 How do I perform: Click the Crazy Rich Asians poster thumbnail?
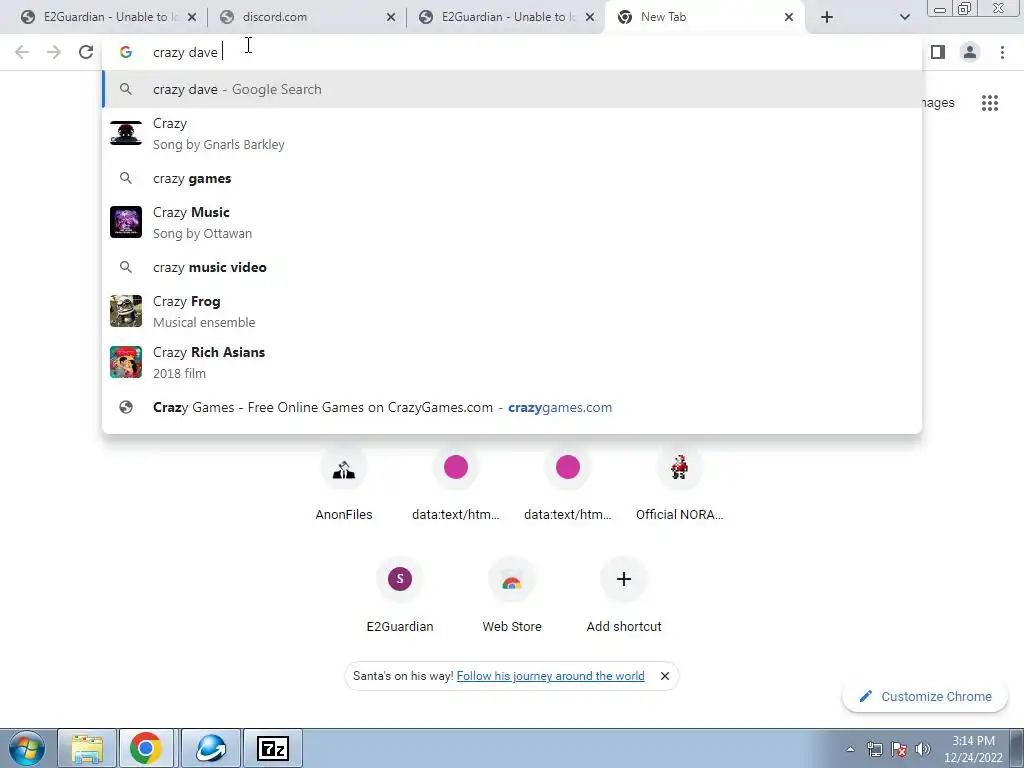pos(125,362)
